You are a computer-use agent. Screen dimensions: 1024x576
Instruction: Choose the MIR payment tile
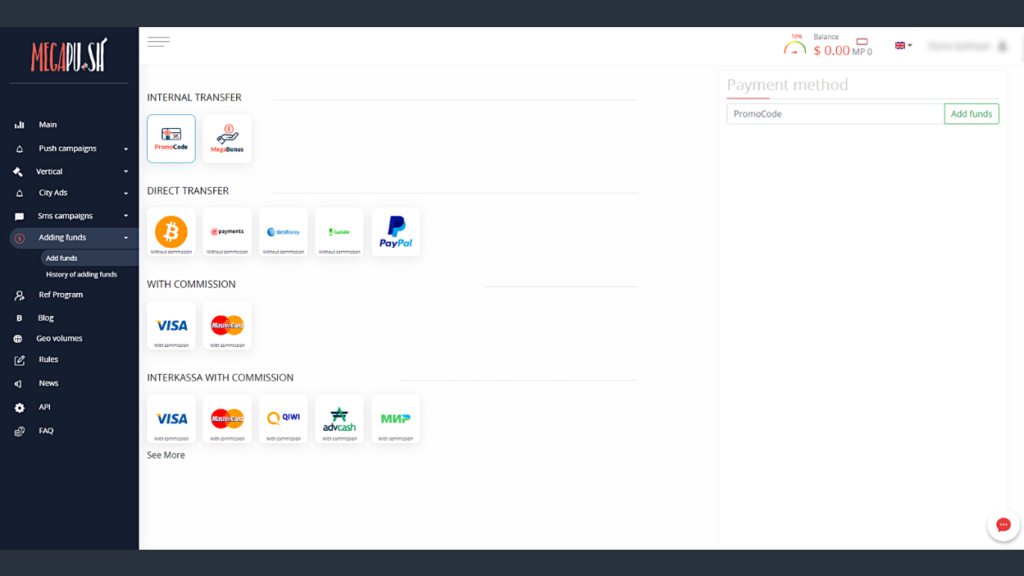point(396,419)
